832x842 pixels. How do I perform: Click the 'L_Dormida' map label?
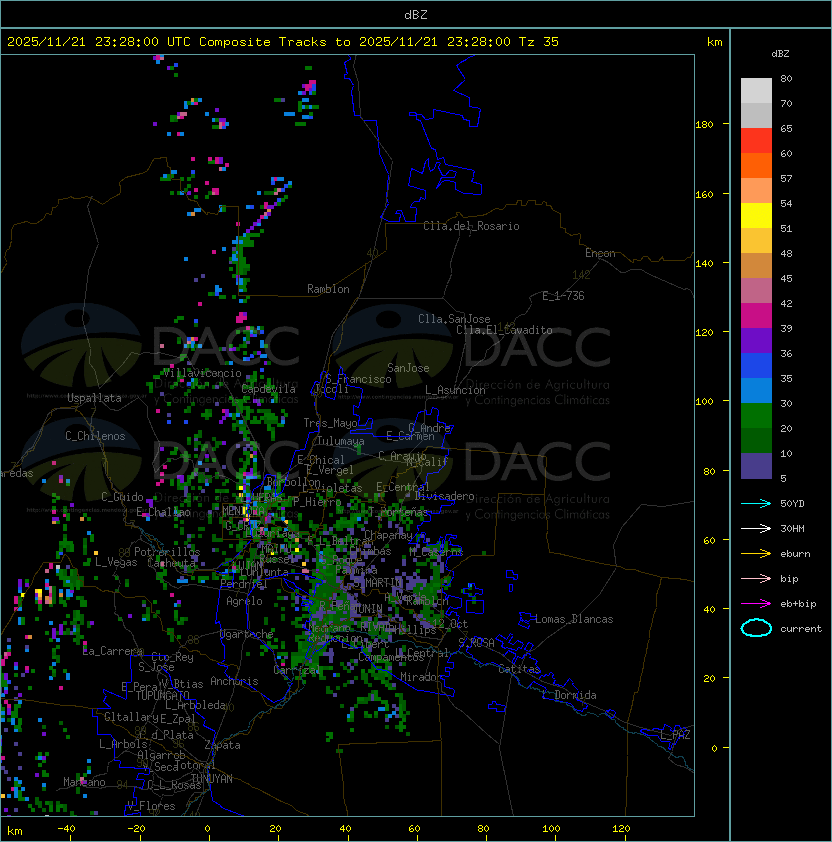click(x=569, y=695)
